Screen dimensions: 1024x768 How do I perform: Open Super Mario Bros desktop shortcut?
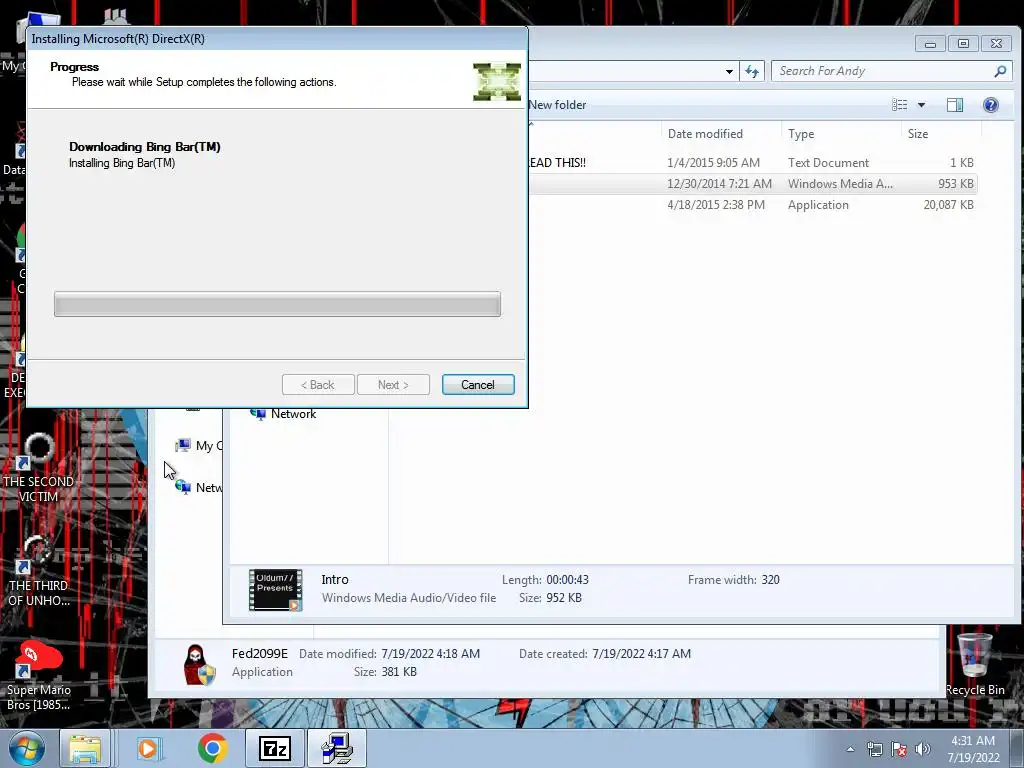coord(38,677)
